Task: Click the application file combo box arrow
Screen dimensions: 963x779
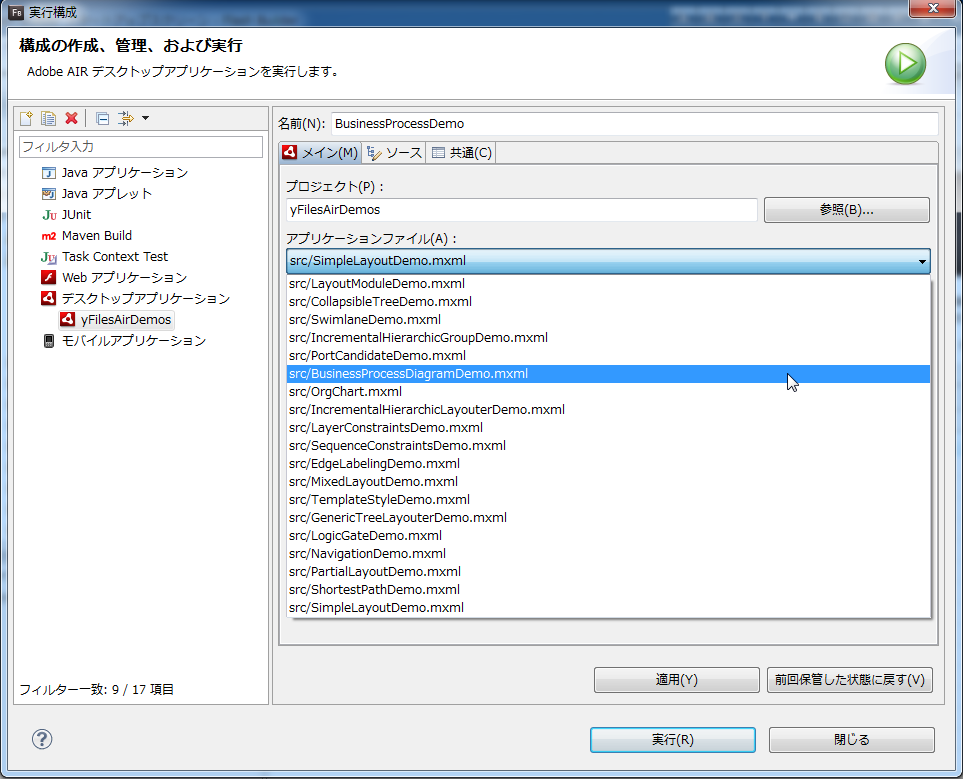Action: (922, 261)
